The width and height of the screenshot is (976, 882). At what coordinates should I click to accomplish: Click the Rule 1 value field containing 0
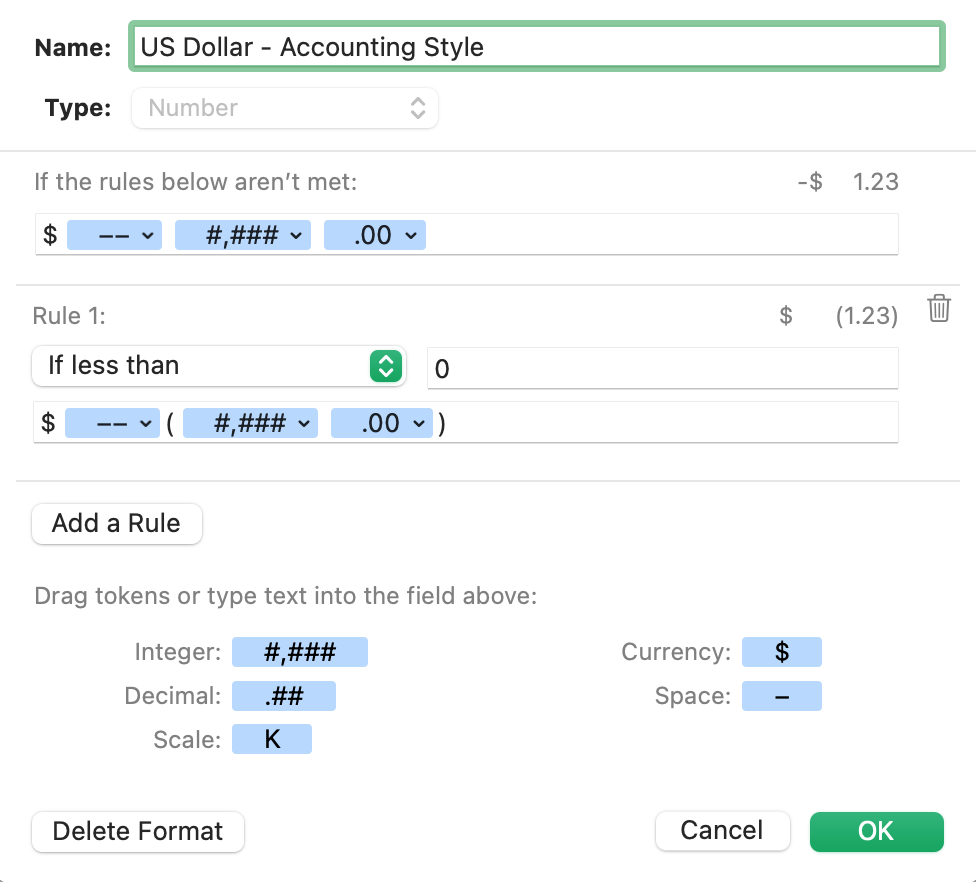pyautogui.click(x=662, y=369)
